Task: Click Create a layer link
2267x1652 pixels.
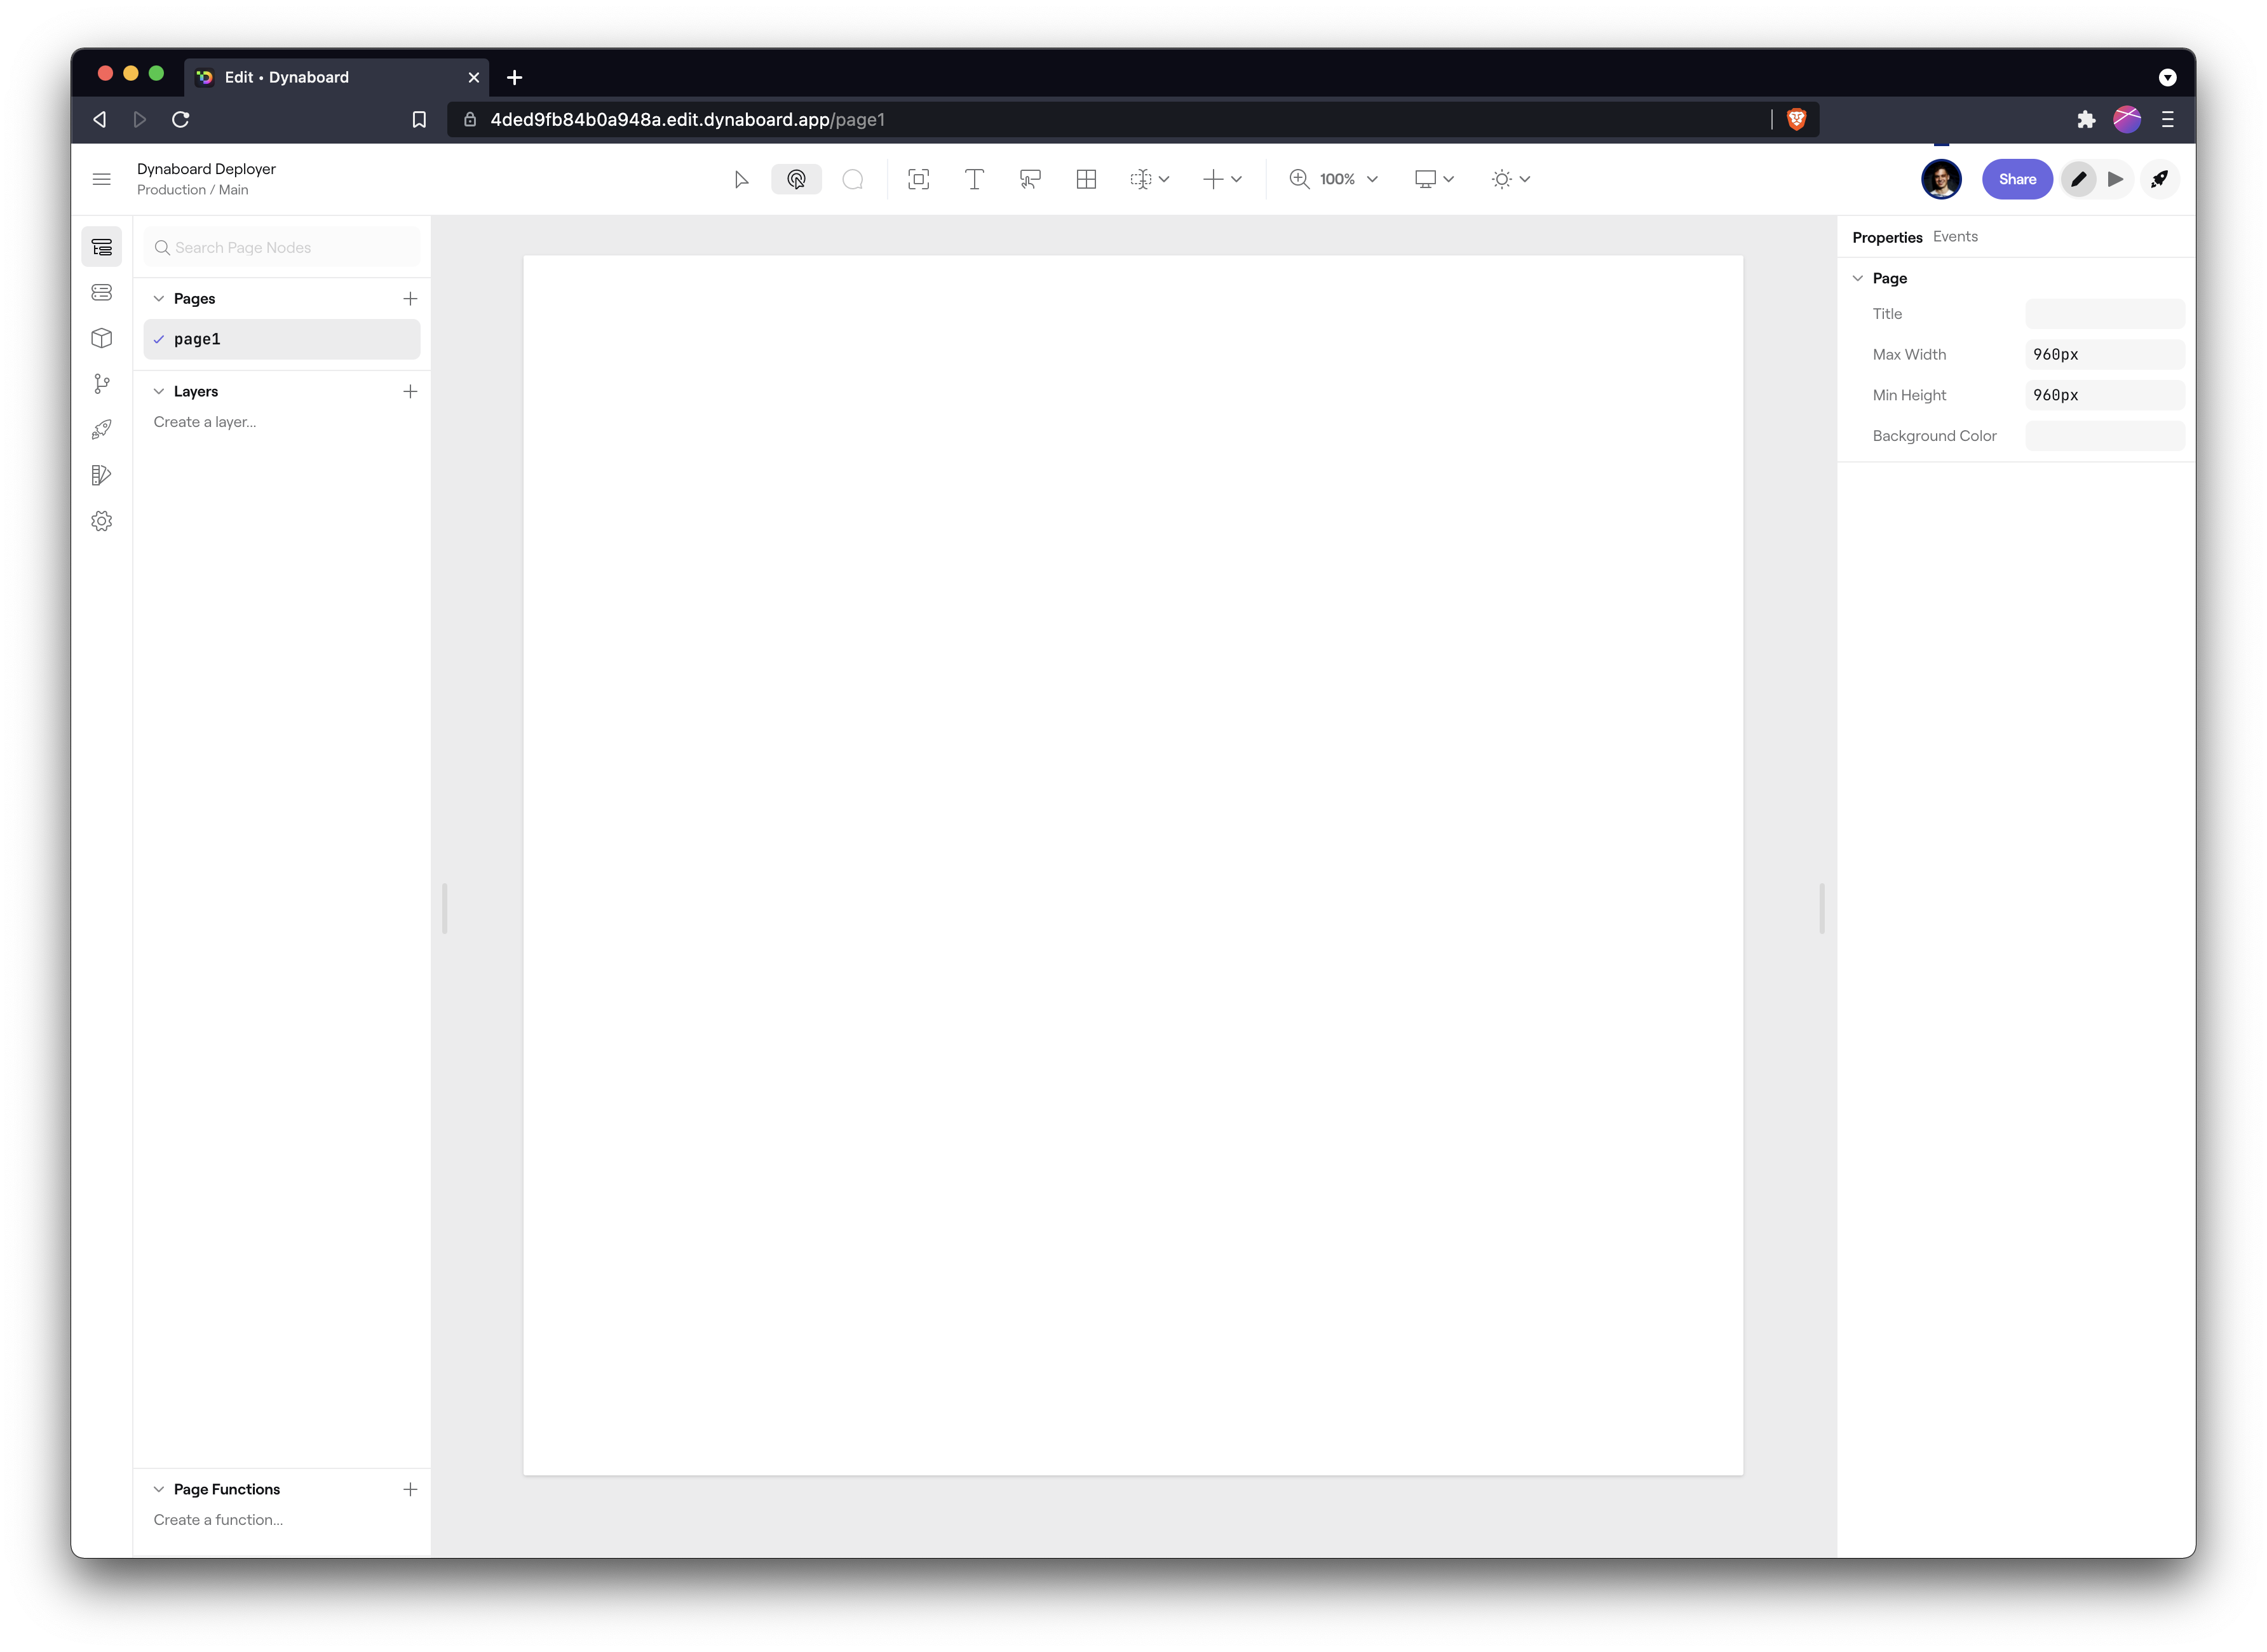Action: tap(204, 421)
